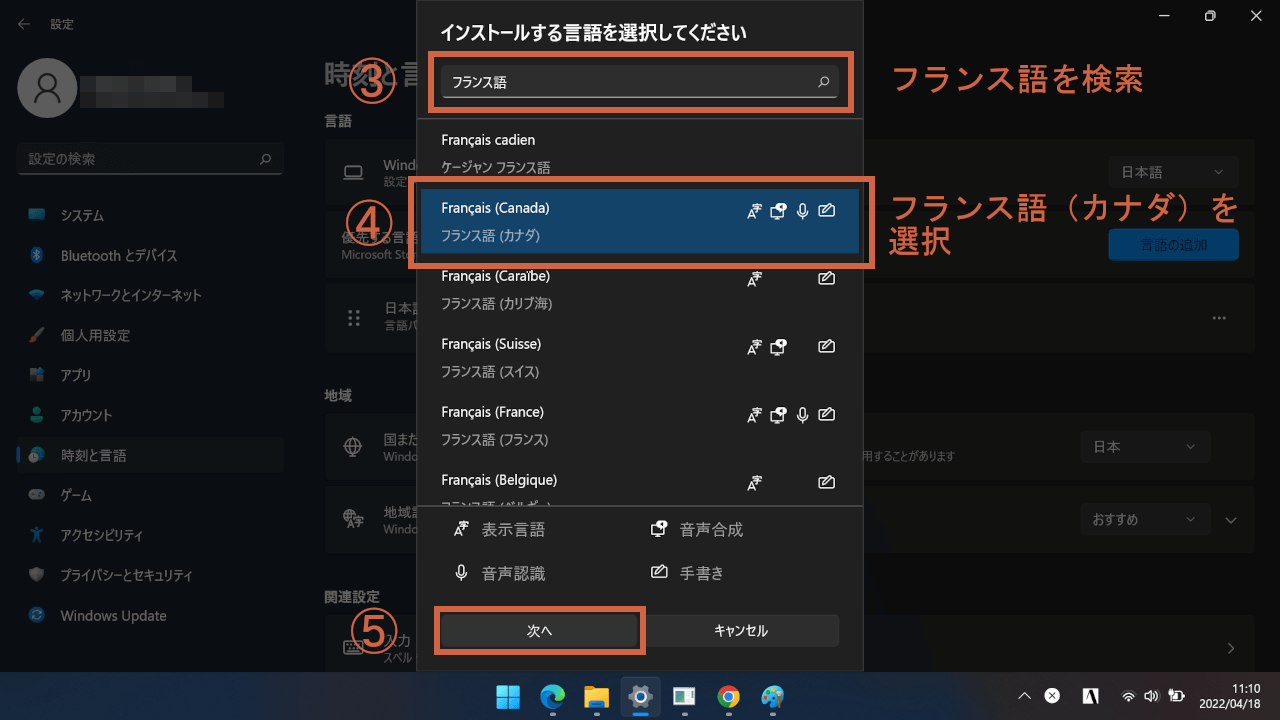Click text-to-speech icon on Français (France) row

(779, 415)
